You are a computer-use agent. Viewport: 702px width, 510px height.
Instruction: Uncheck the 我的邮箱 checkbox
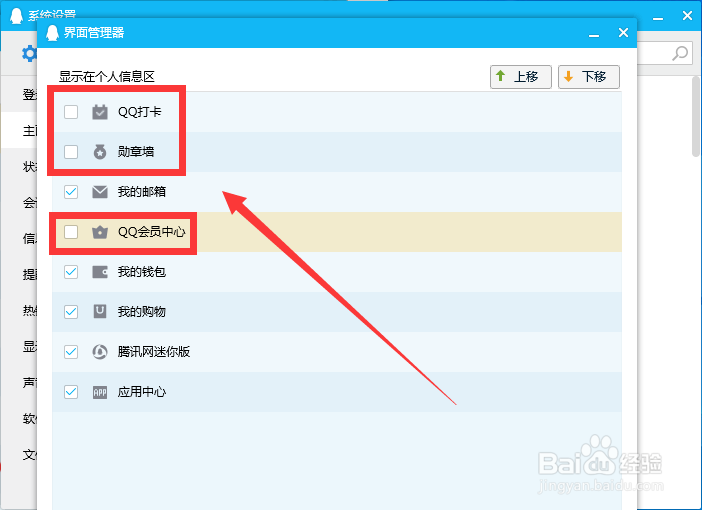[x=71, y=192]
